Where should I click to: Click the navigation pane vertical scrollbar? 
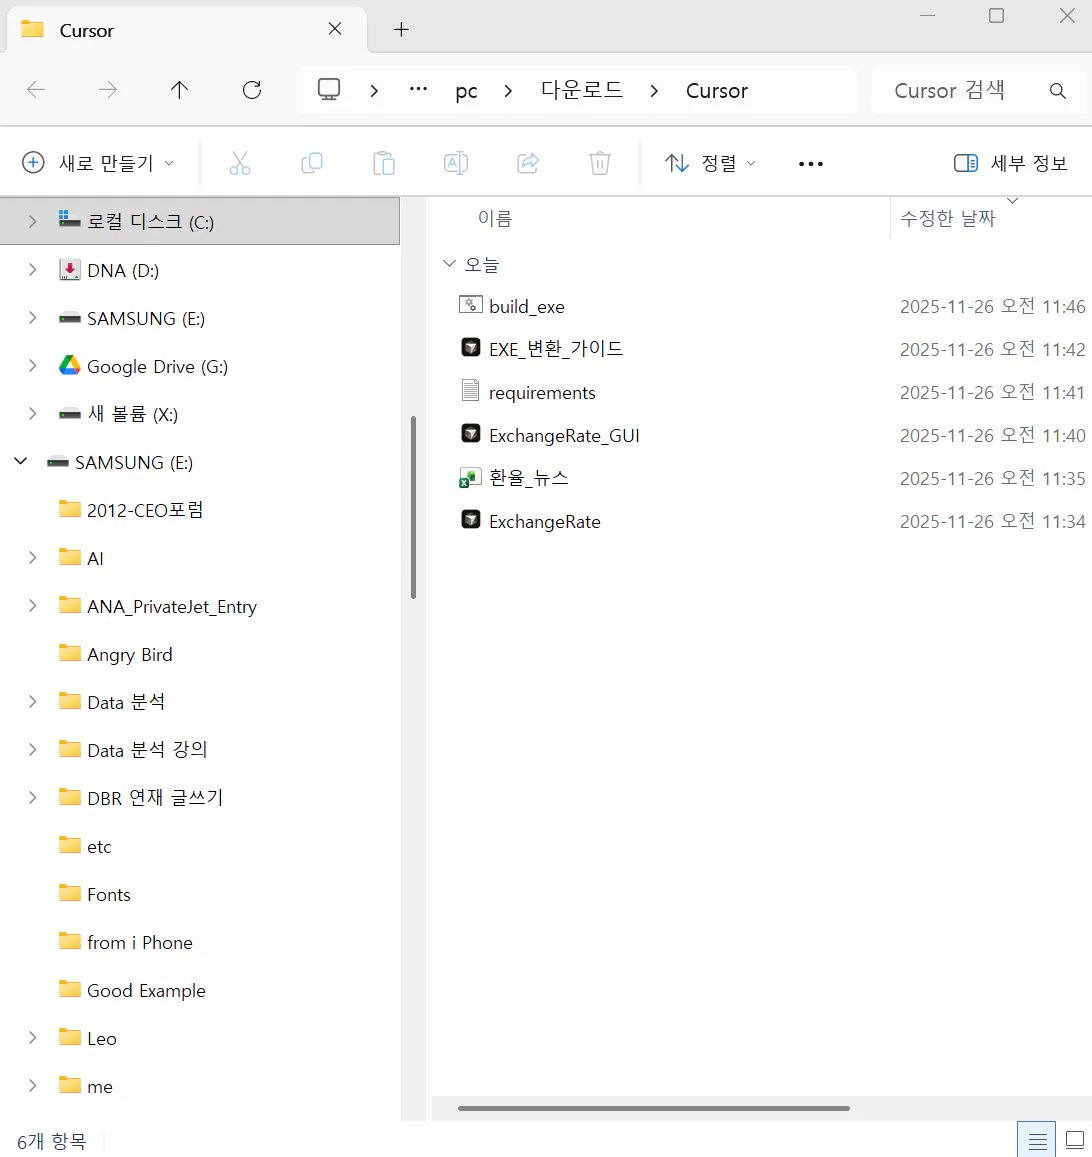tap(413, 508)
